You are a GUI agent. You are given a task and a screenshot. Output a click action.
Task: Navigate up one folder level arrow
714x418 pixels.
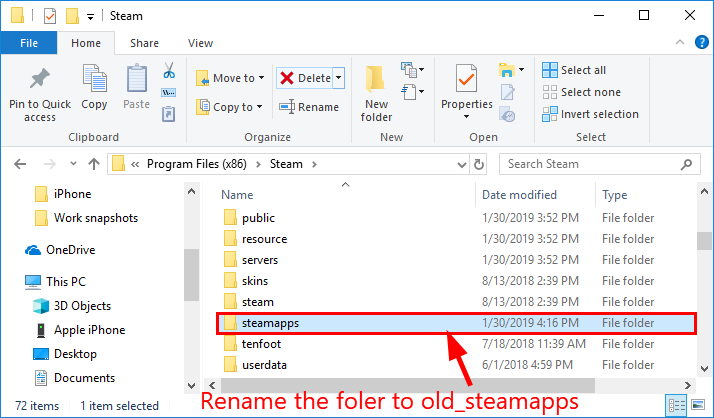point(93,164)
